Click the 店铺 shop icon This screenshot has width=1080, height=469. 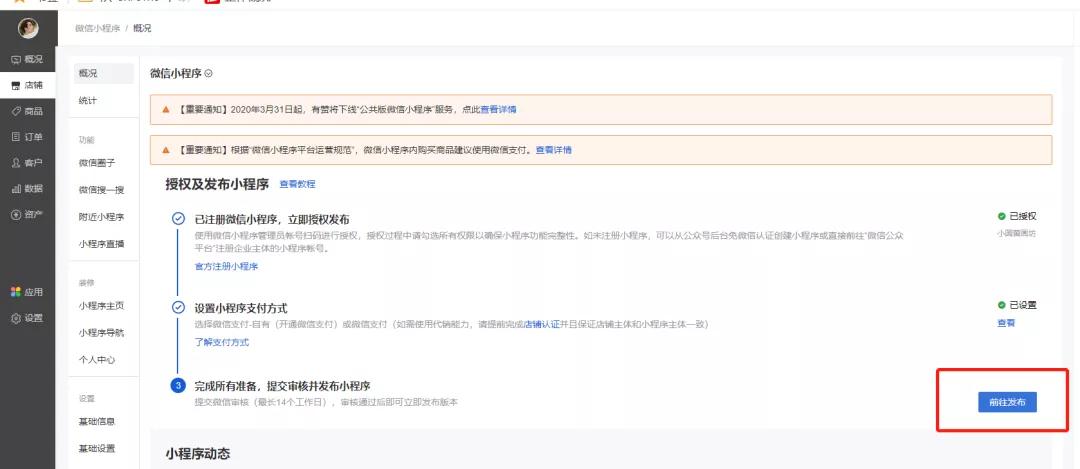[16, 85]
